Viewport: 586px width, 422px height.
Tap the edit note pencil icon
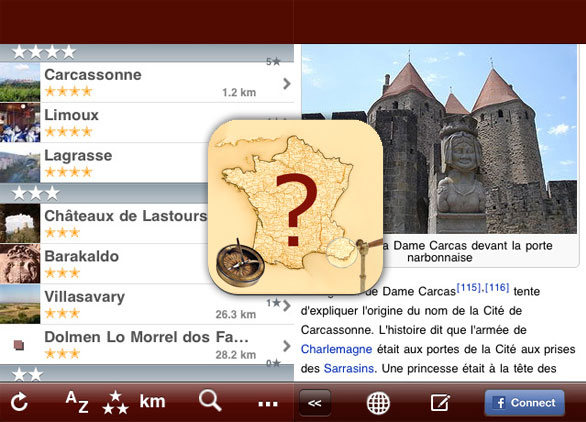[441, 402]
